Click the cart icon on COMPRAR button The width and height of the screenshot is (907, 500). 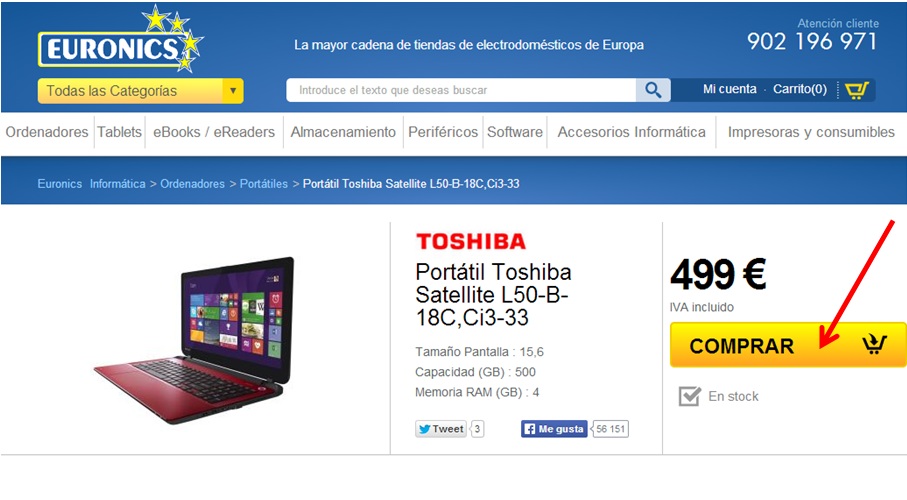click(874, 344)
